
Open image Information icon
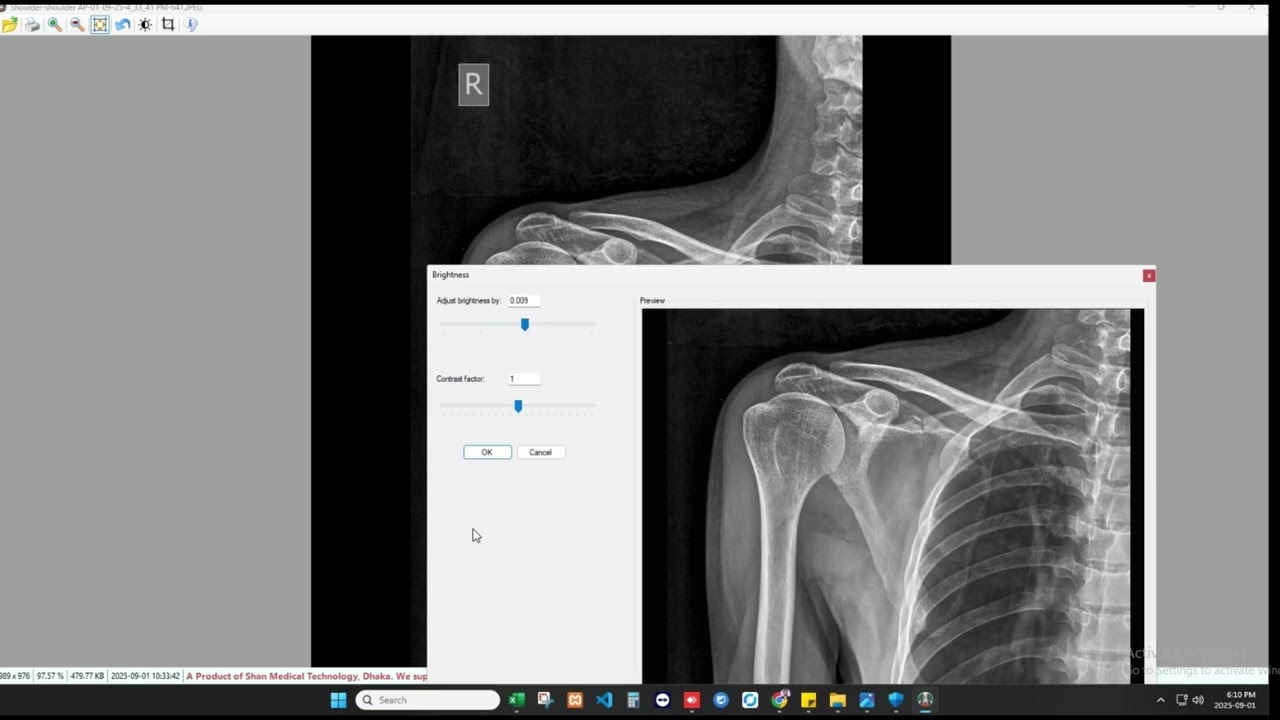[190, 24]
